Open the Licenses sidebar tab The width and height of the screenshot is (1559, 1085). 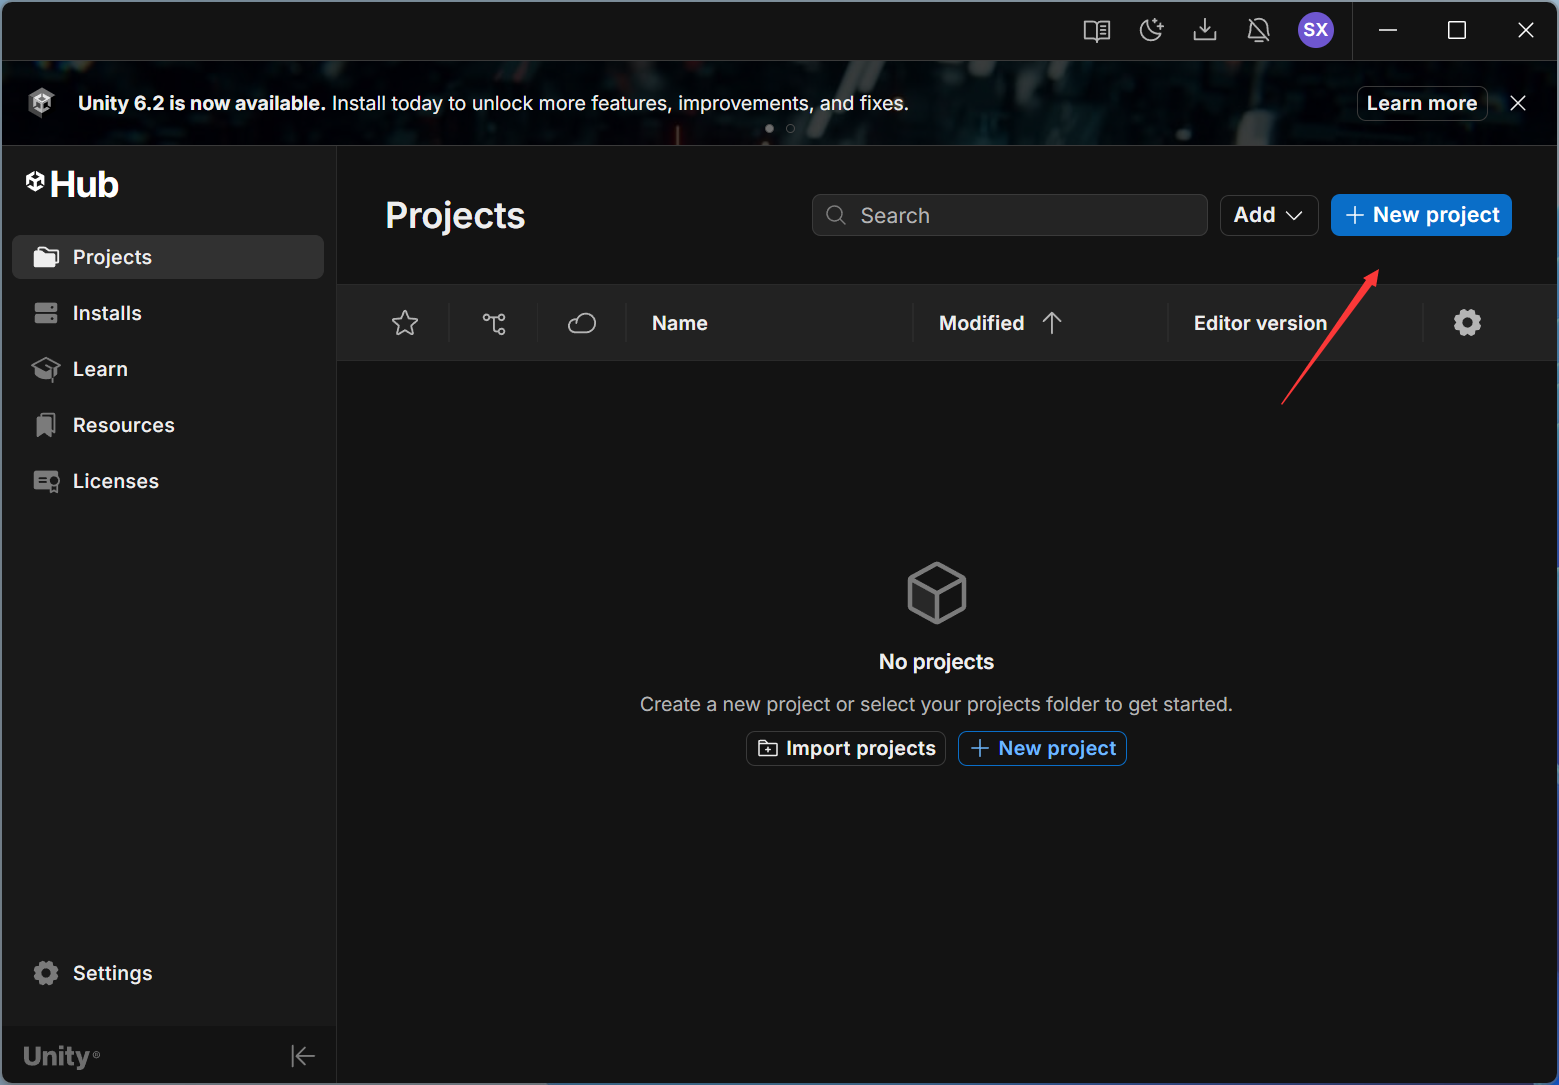tap(168, 481)
